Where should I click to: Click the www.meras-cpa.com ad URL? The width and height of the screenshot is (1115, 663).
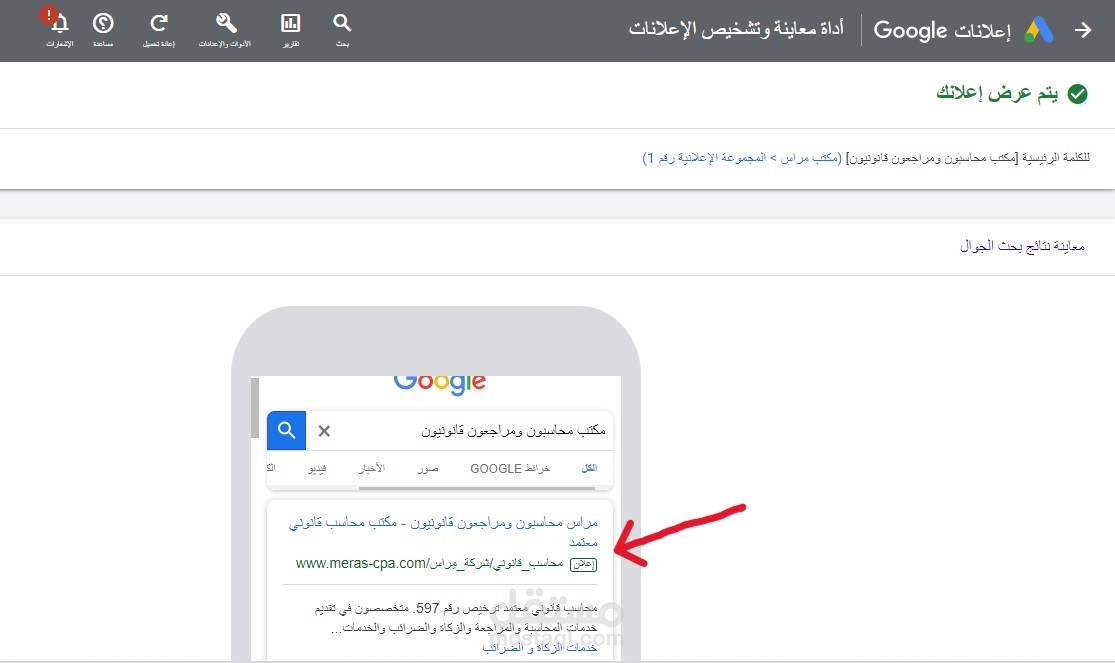(430, 563)
